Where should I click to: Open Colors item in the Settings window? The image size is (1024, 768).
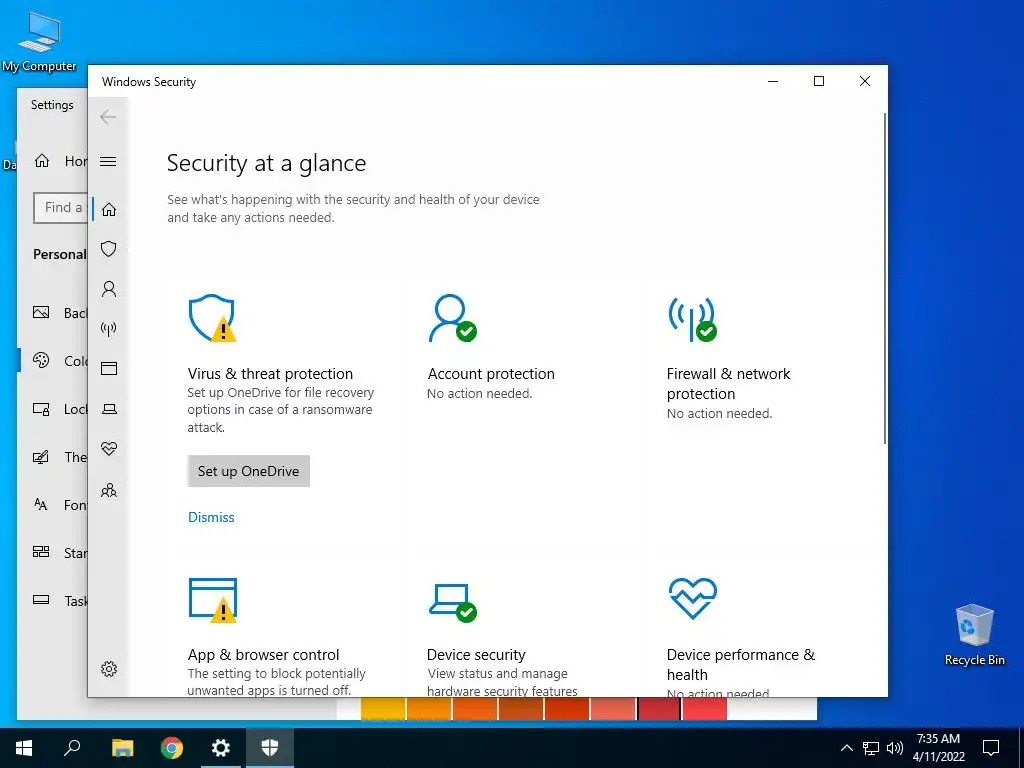coord(54,360)
